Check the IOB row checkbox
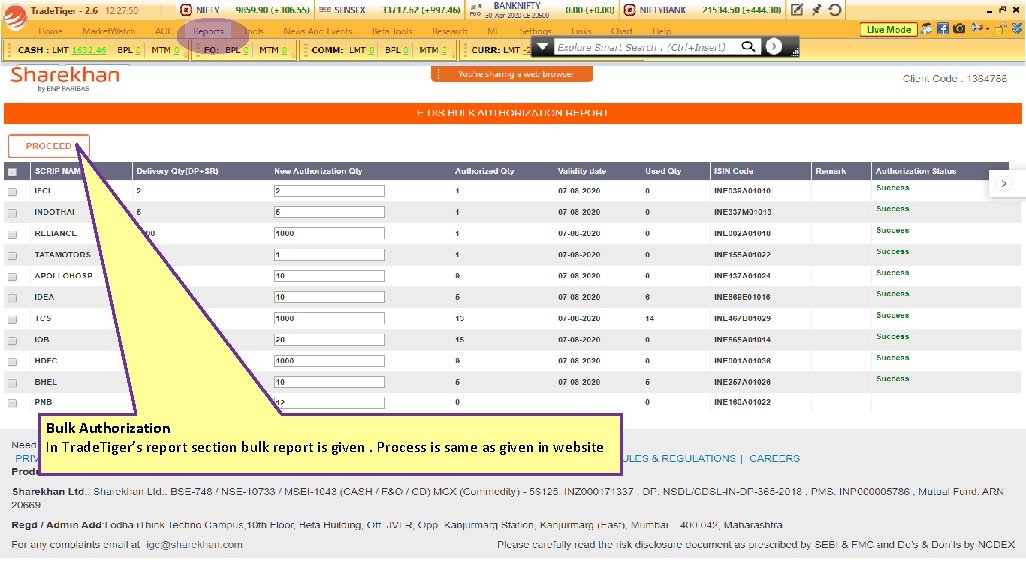 coord(12,340)
